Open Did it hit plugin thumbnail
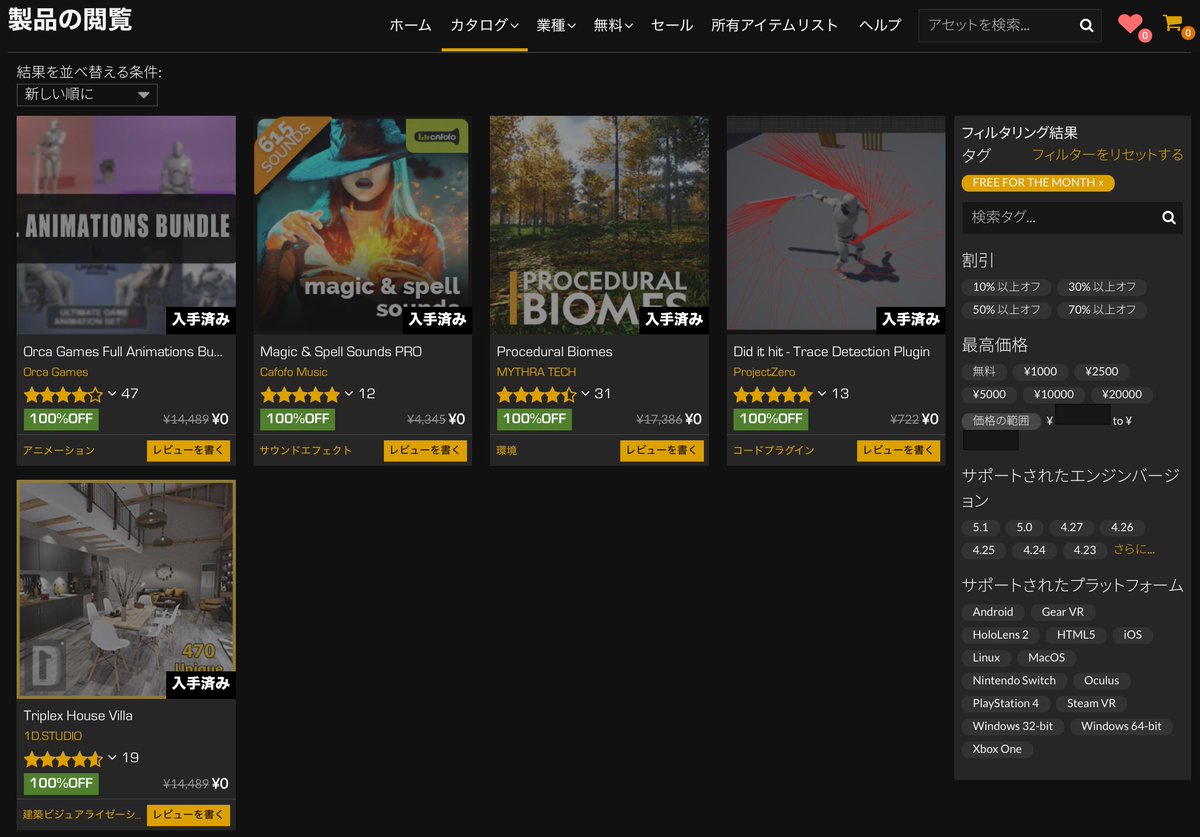 pyautogui.click(x=836, y=225)
